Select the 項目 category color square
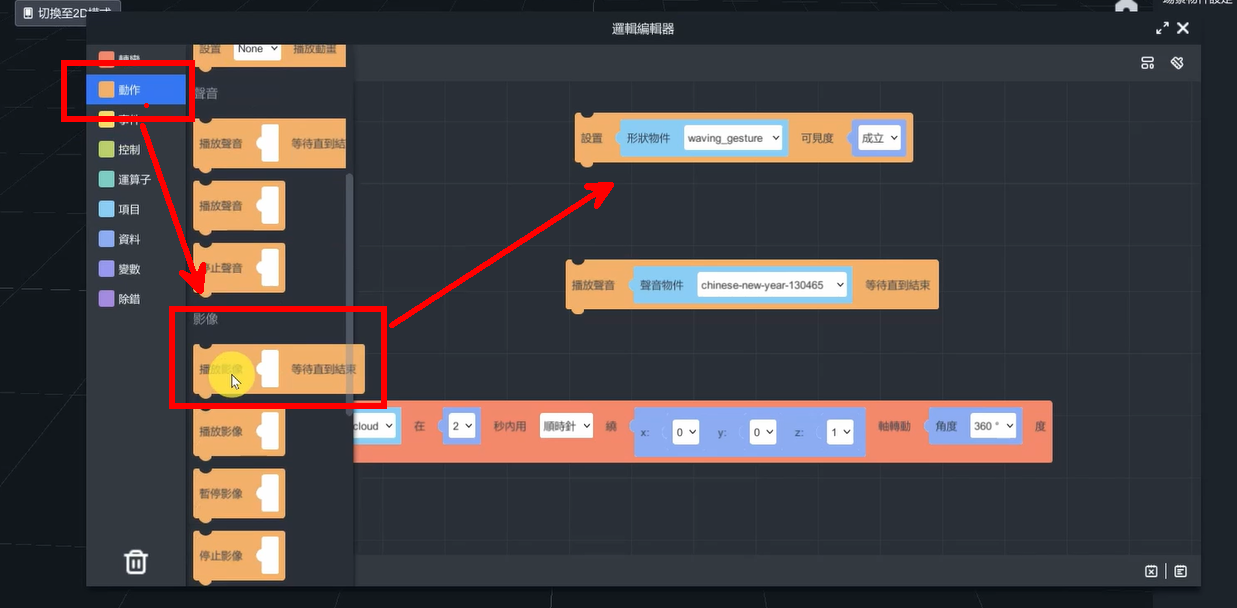Image resolution: width=1237 pixels, height=608 pixels. (x=106, y=210)
